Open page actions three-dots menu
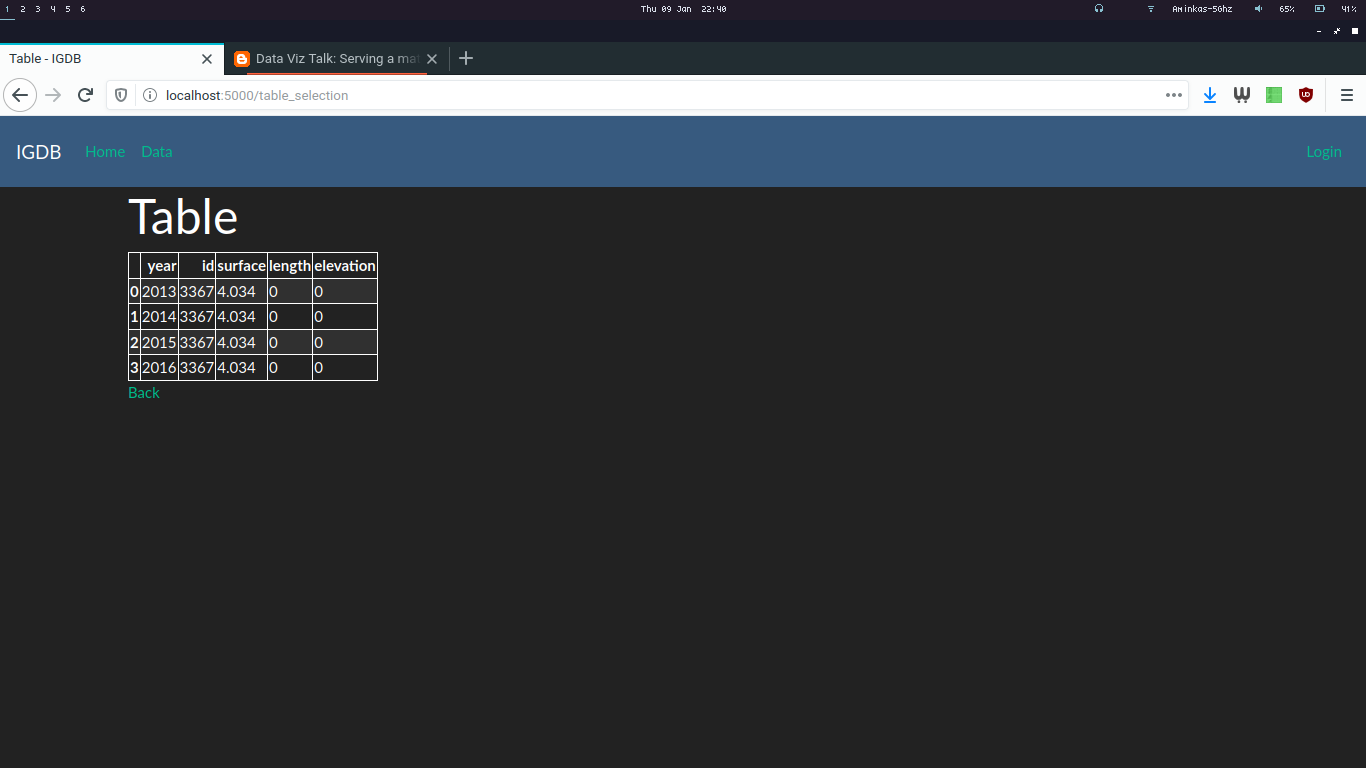The height and width of the screenshot is (768, 1366). point(1174,95)
